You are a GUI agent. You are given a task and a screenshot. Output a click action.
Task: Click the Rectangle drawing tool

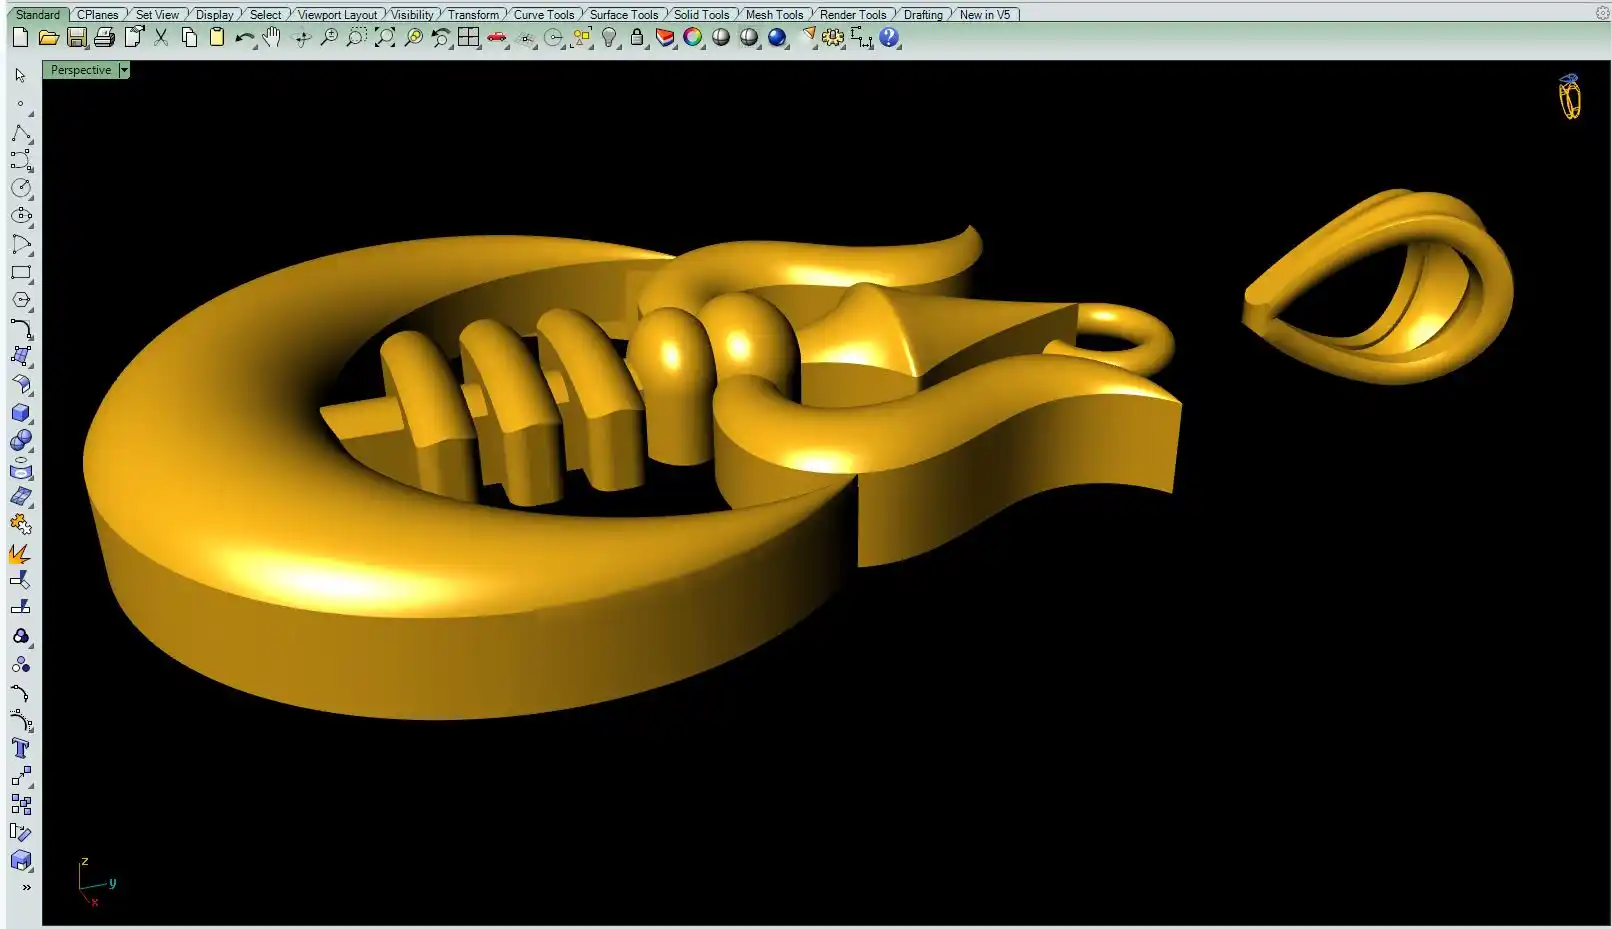[20, 272]
